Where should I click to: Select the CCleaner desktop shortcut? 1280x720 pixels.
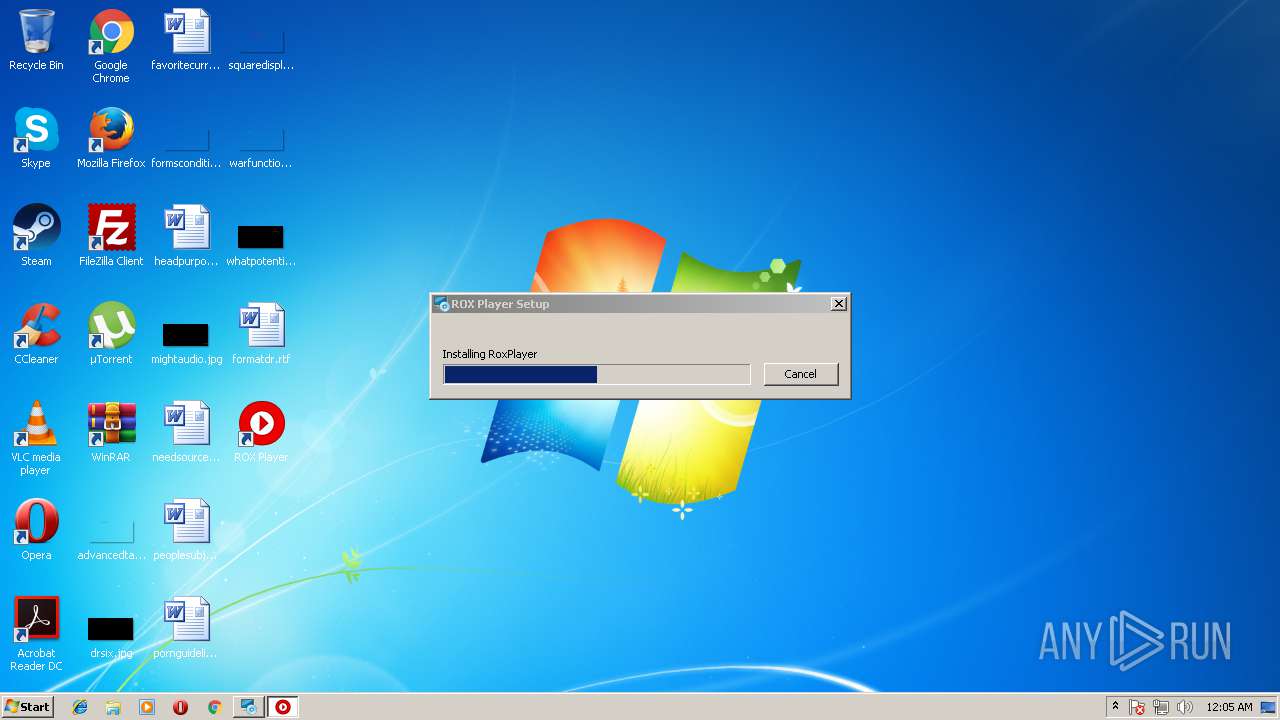coord(36,334)
